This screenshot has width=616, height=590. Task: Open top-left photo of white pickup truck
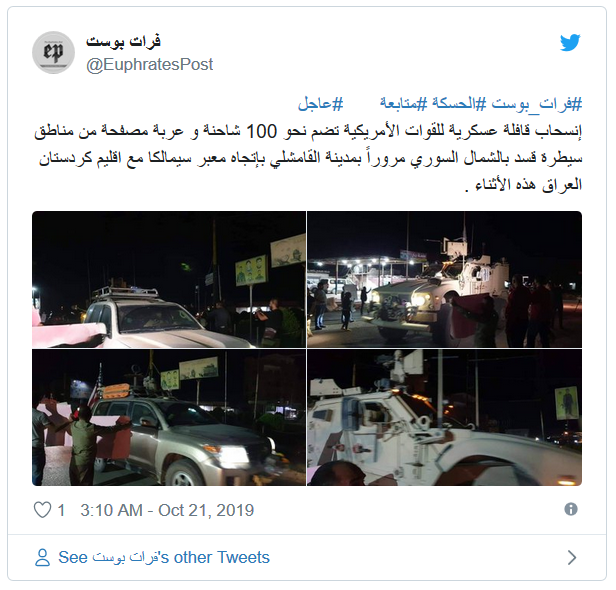169,279
